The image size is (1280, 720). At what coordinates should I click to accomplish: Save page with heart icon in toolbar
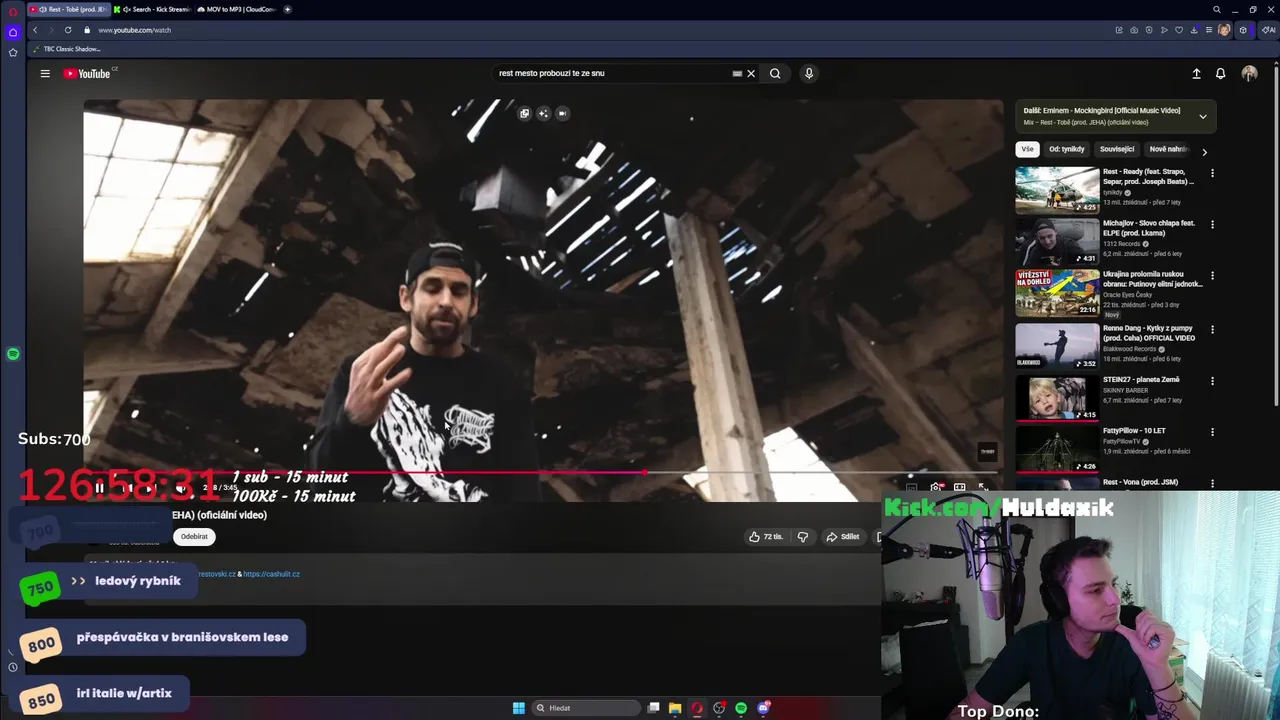point(1179,30)
